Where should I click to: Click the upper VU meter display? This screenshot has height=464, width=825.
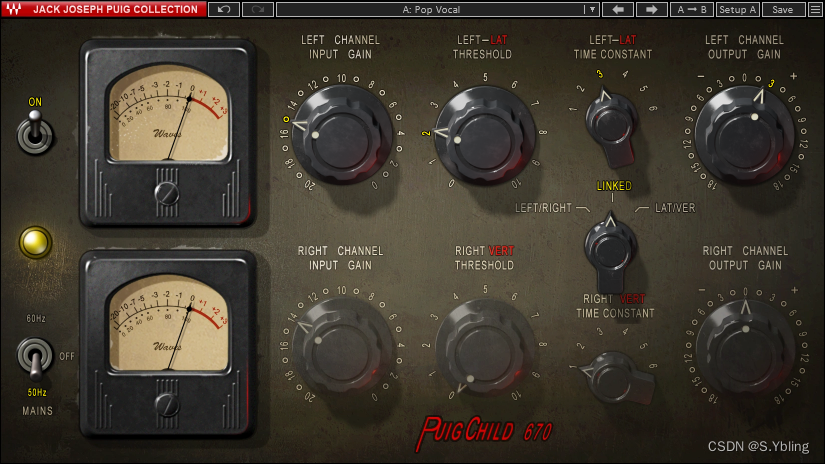pyautogui.click(x=168, y=113)
